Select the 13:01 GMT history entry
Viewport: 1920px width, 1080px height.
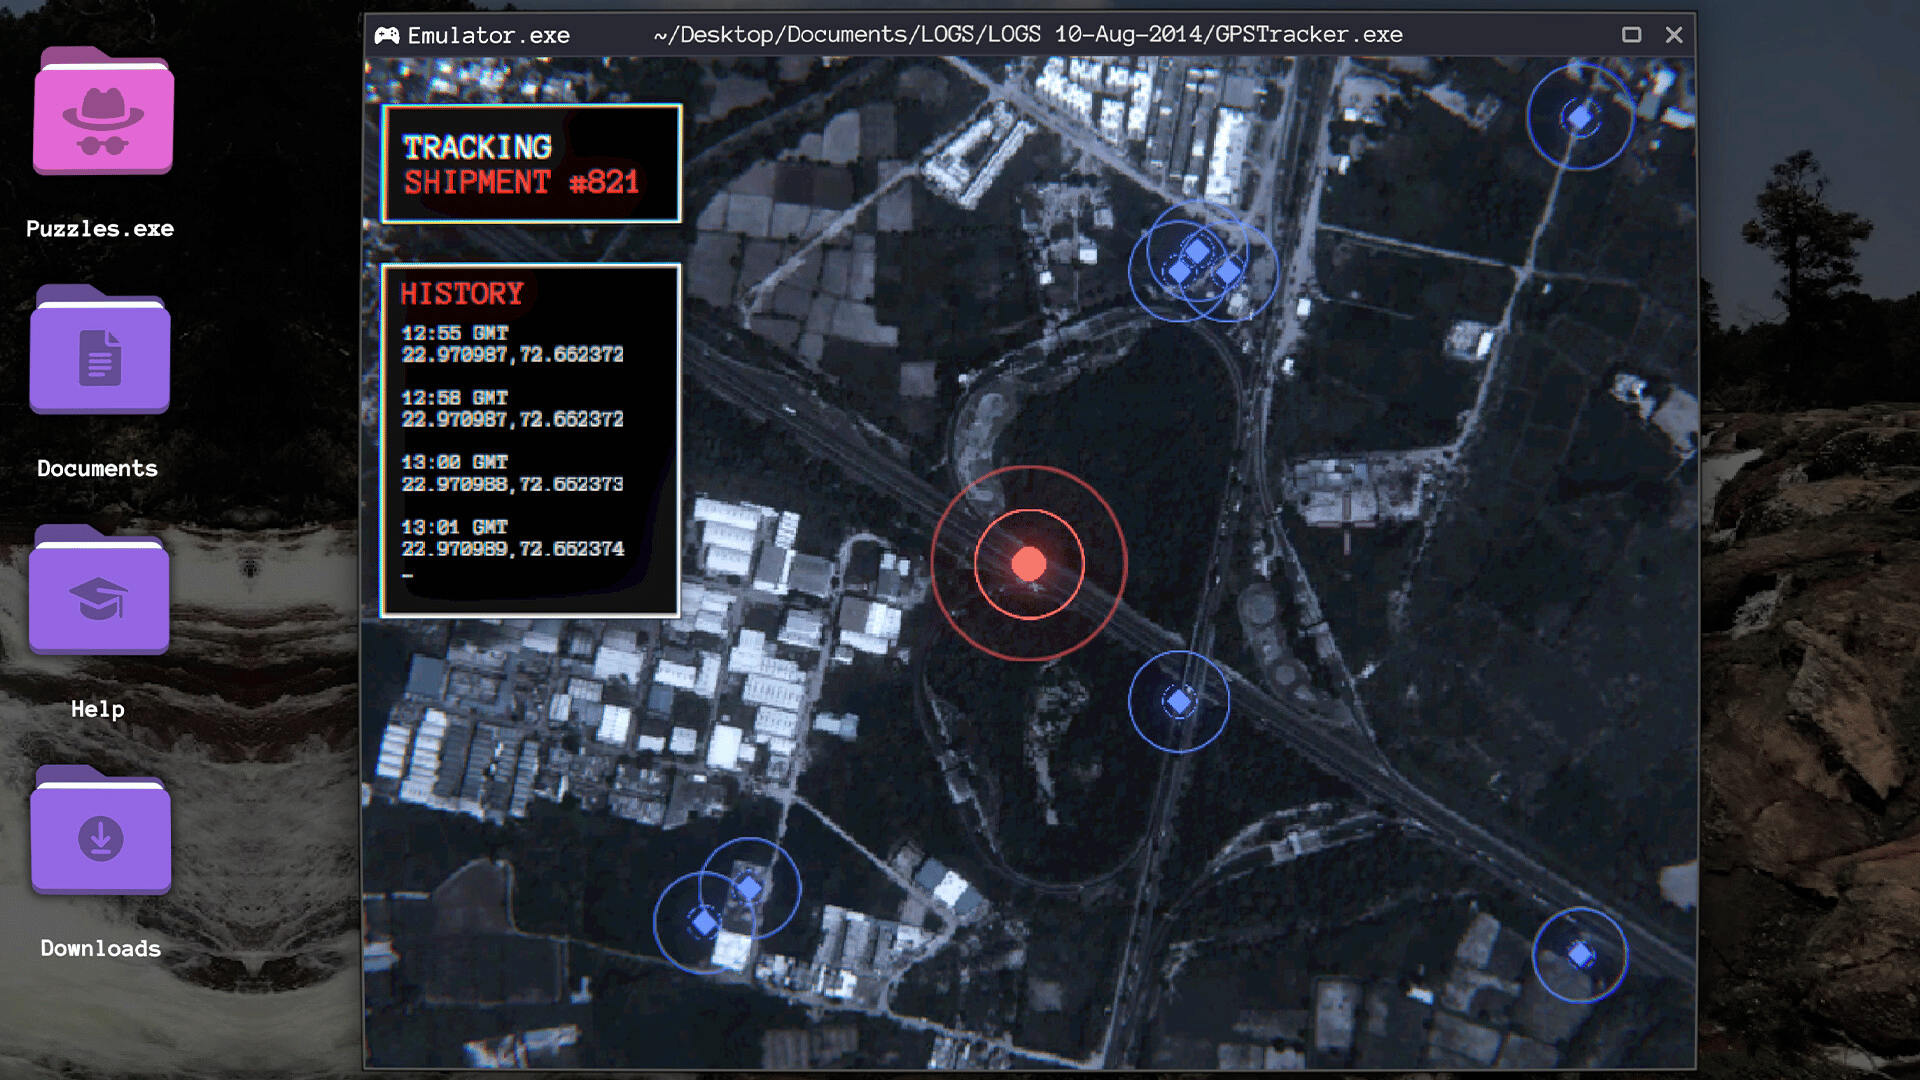point(512,538)
